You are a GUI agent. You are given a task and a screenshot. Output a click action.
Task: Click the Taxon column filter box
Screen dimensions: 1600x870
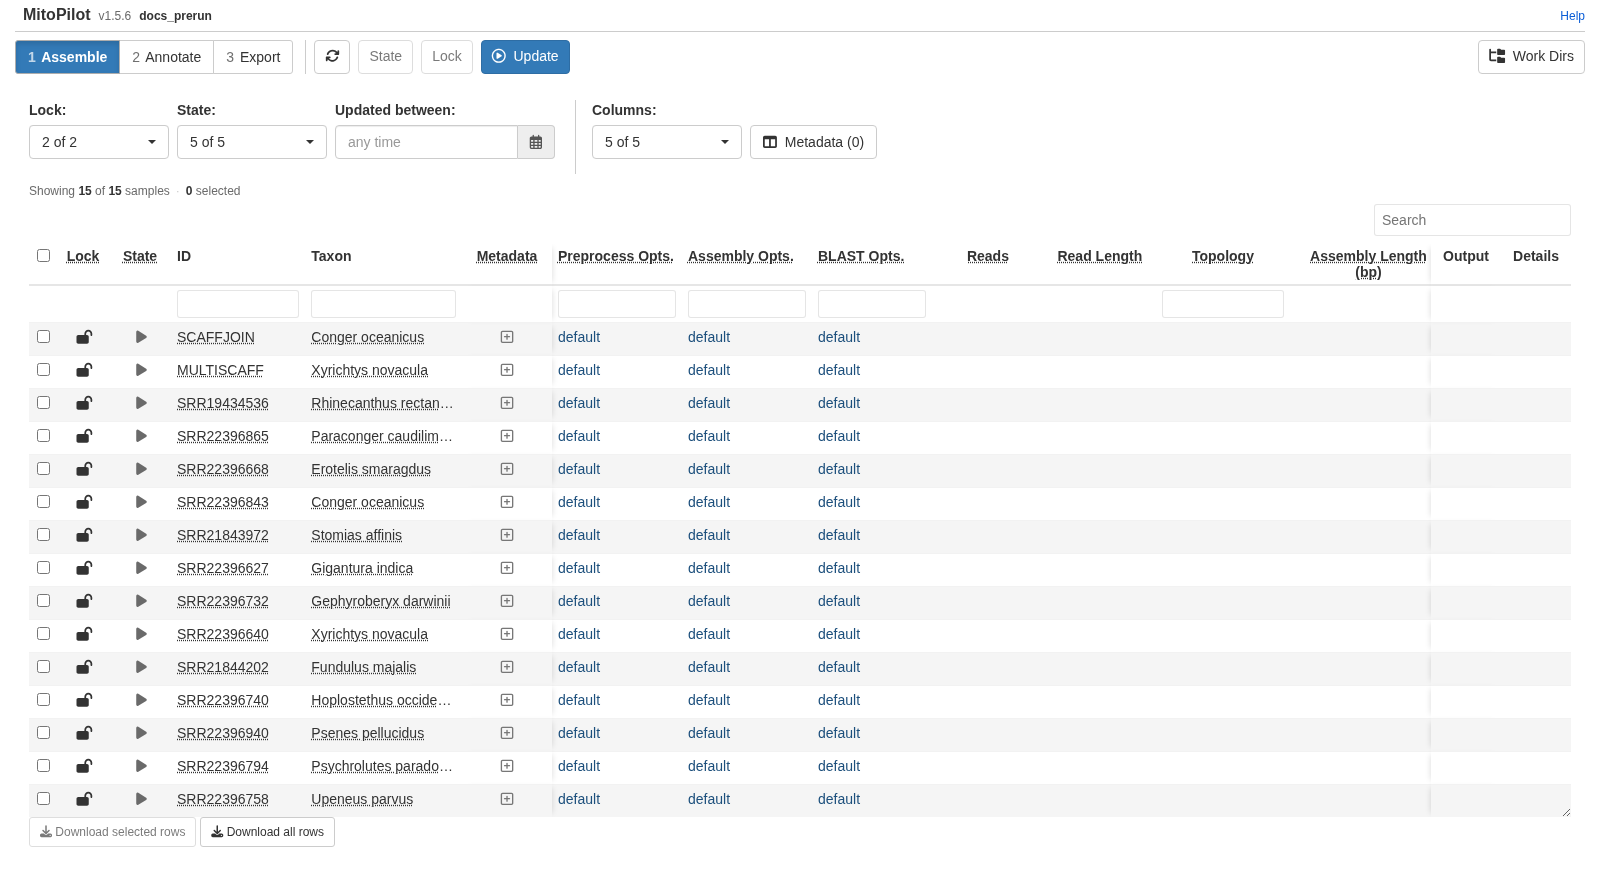coord(383,304)
